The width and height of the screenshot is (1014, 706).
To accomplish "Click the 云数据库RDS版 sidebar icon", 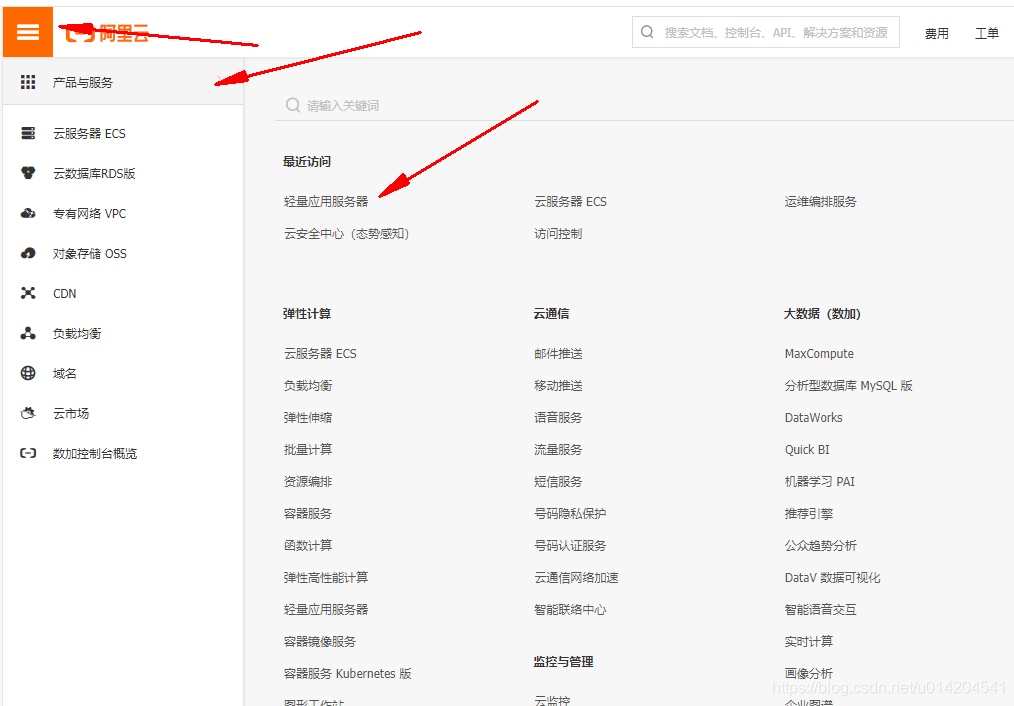I will (x=28, y=173).
